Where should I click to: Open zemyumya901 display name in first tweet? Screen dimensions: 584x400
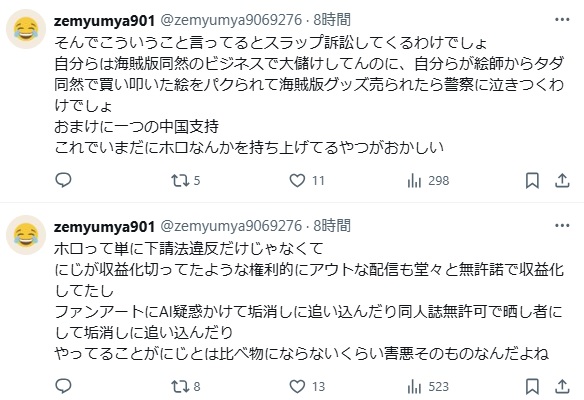coord(104,20)
